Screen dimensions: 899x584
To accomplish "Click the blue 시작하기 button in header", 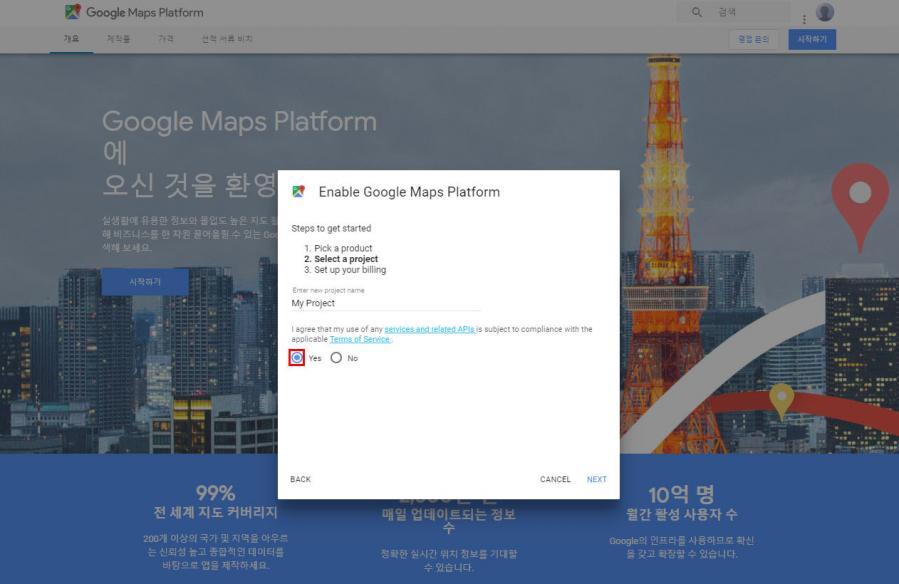I will 811,39.
